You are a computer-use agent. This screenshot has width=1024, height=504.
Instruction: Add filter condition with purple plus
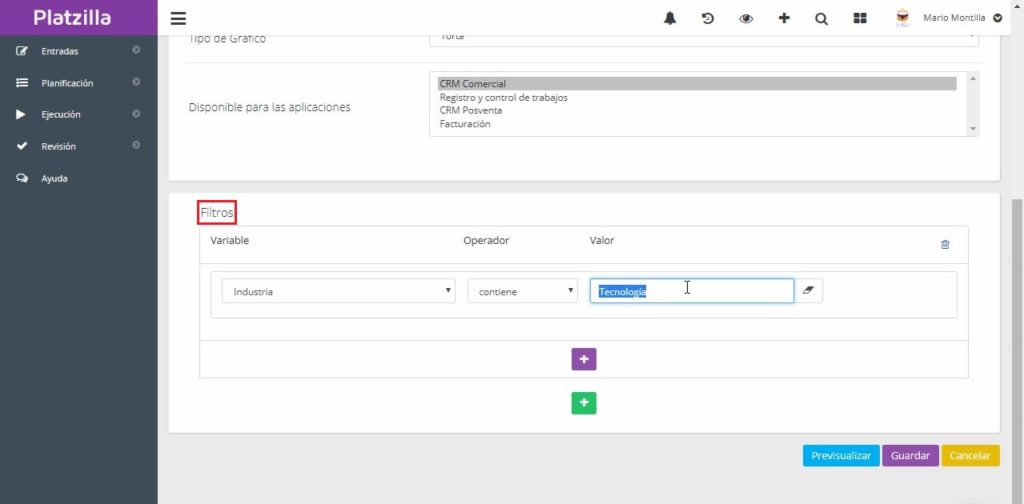(584, 359)
